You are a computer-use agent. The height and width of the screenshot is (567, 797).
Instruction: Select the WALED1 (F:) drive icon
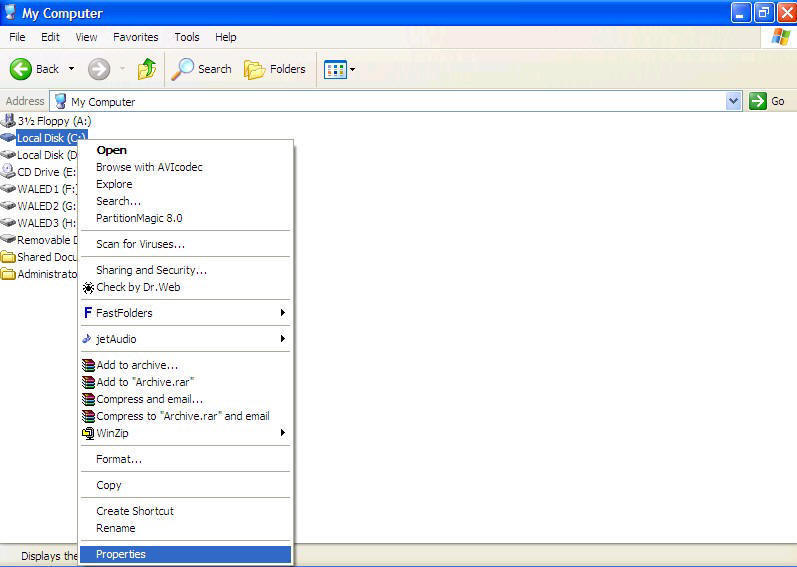(8, 188)
